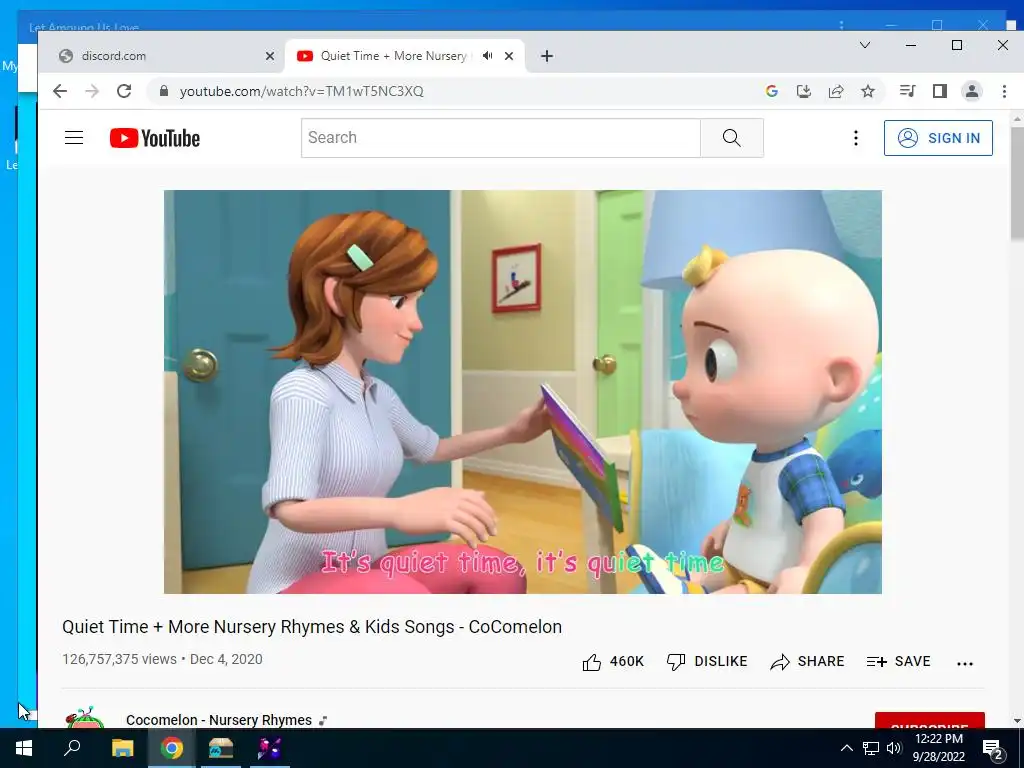Viewport: 1024px width, 768px height.
Task: Click the Chrome taskbar icon
Action: pyautogui.click(x=172, y=748)
